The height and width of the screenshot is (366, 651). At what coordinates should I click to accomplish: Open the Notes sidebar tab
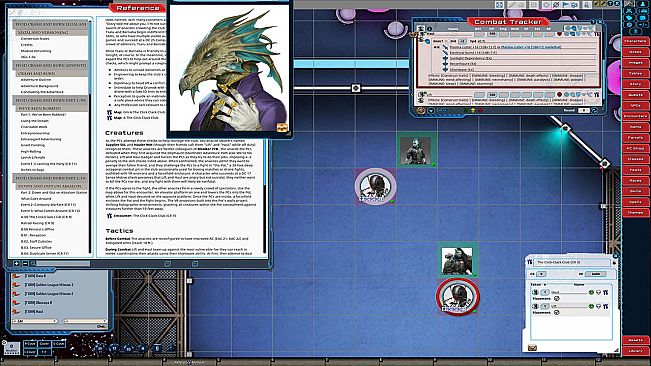pos(636,52)
